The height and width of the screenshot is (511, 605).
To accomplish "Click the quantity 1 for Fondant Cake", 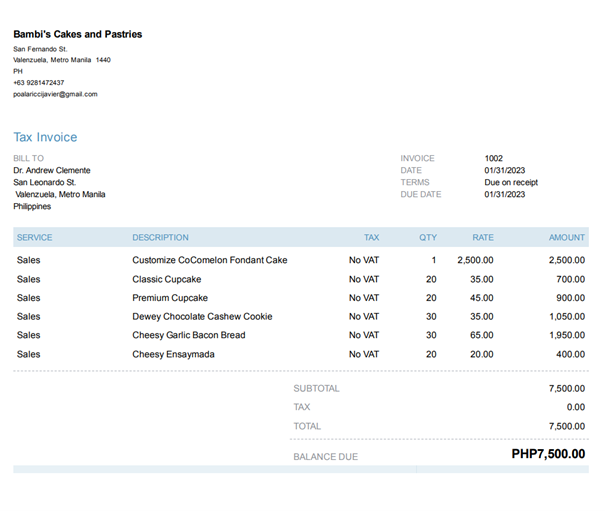I will point(434,260).
